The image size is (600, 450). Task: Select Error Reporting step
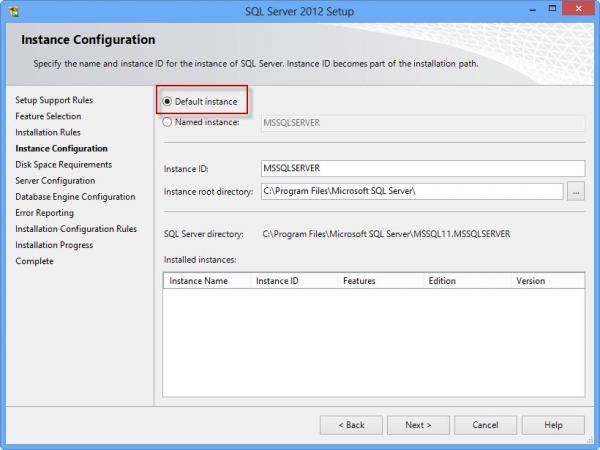click(x=44, y=213)
